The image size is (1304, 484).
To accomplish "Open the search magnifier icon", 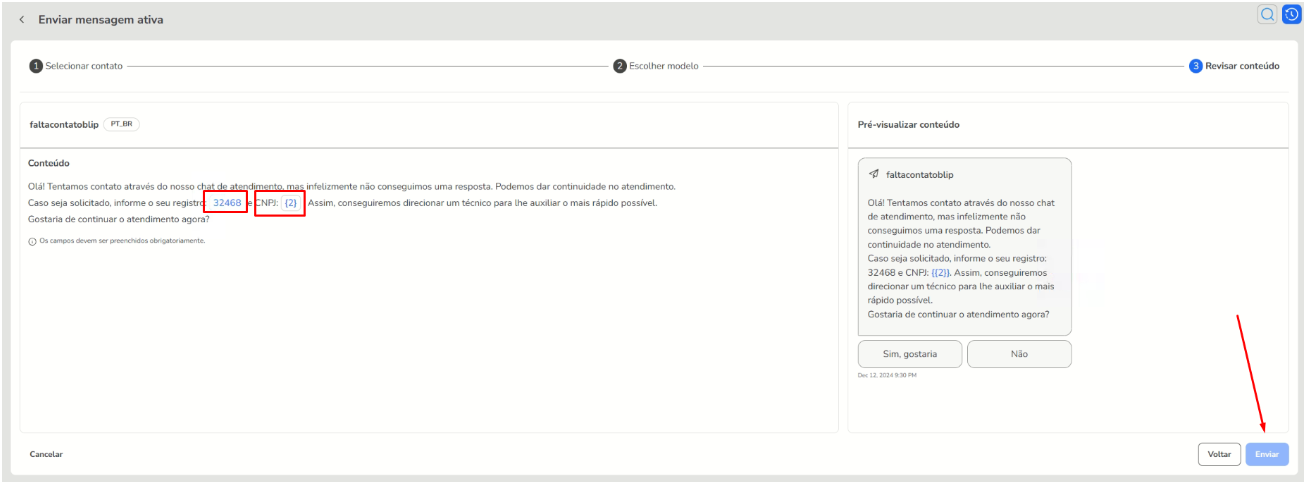I will [1267, 14].
